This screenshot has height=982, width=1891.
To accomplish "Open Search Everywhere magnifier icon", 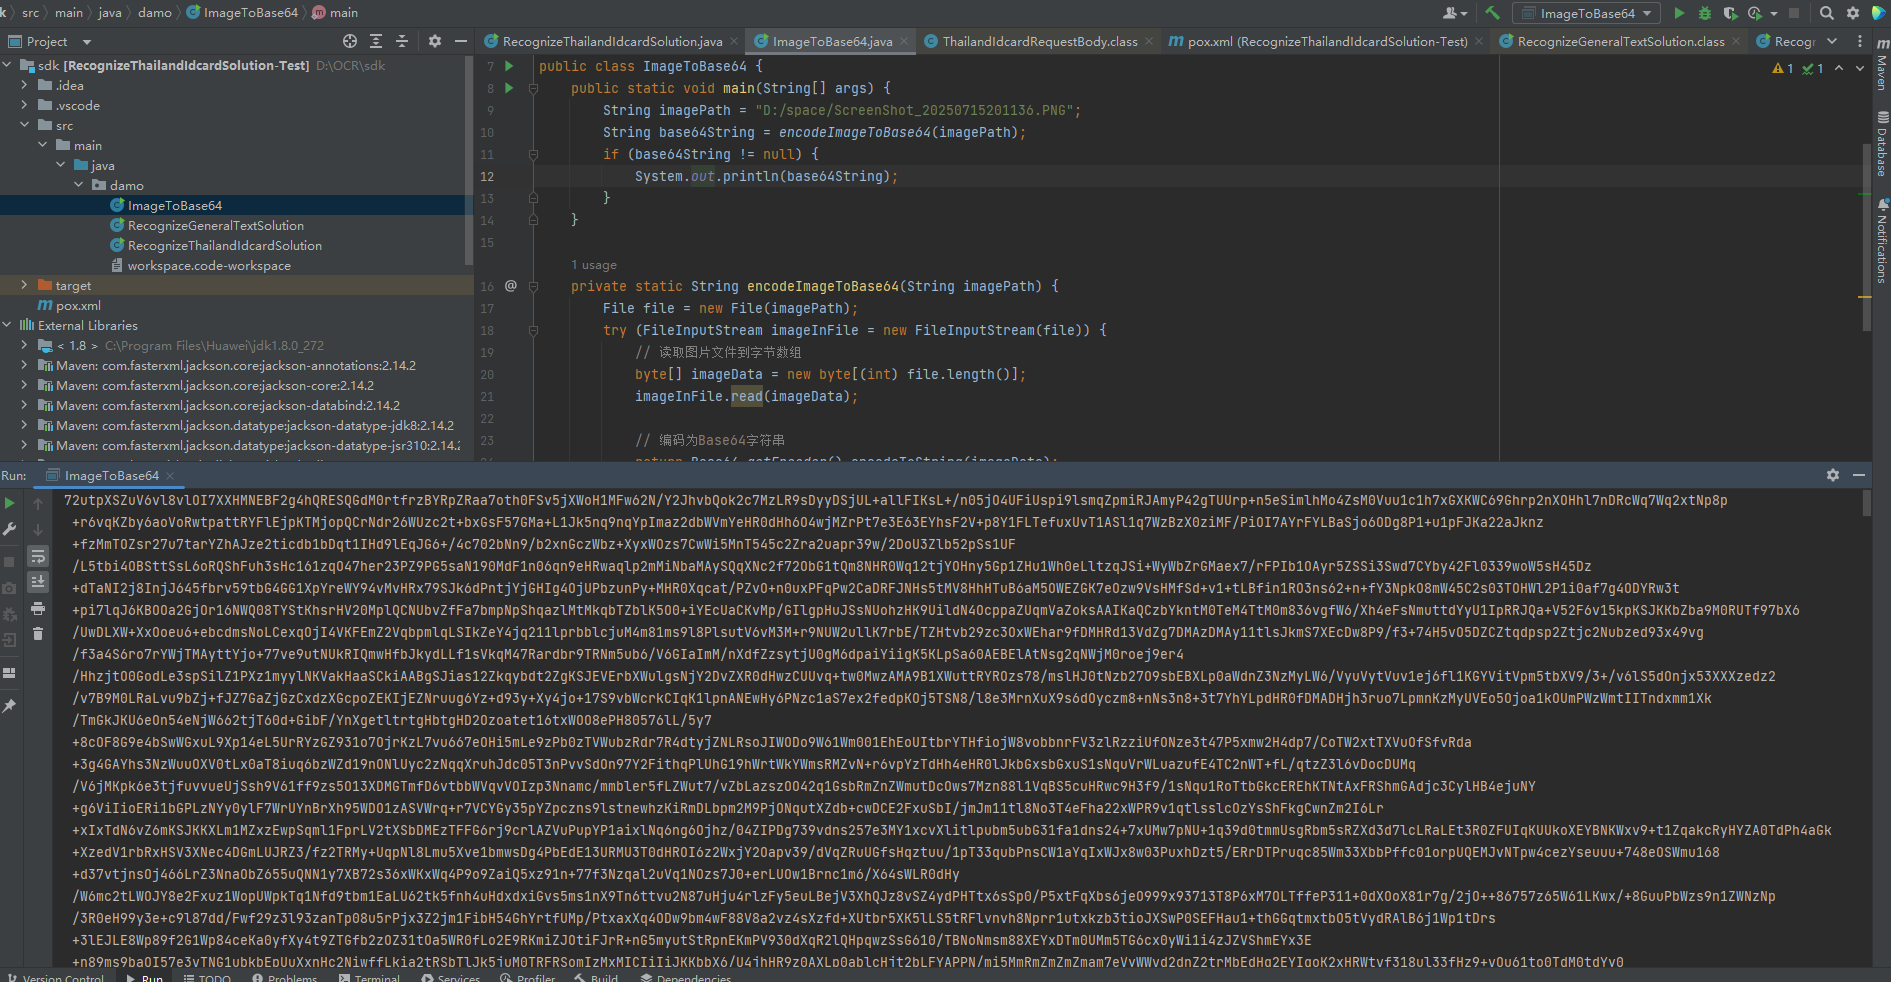I will [x=1827, y=13].
